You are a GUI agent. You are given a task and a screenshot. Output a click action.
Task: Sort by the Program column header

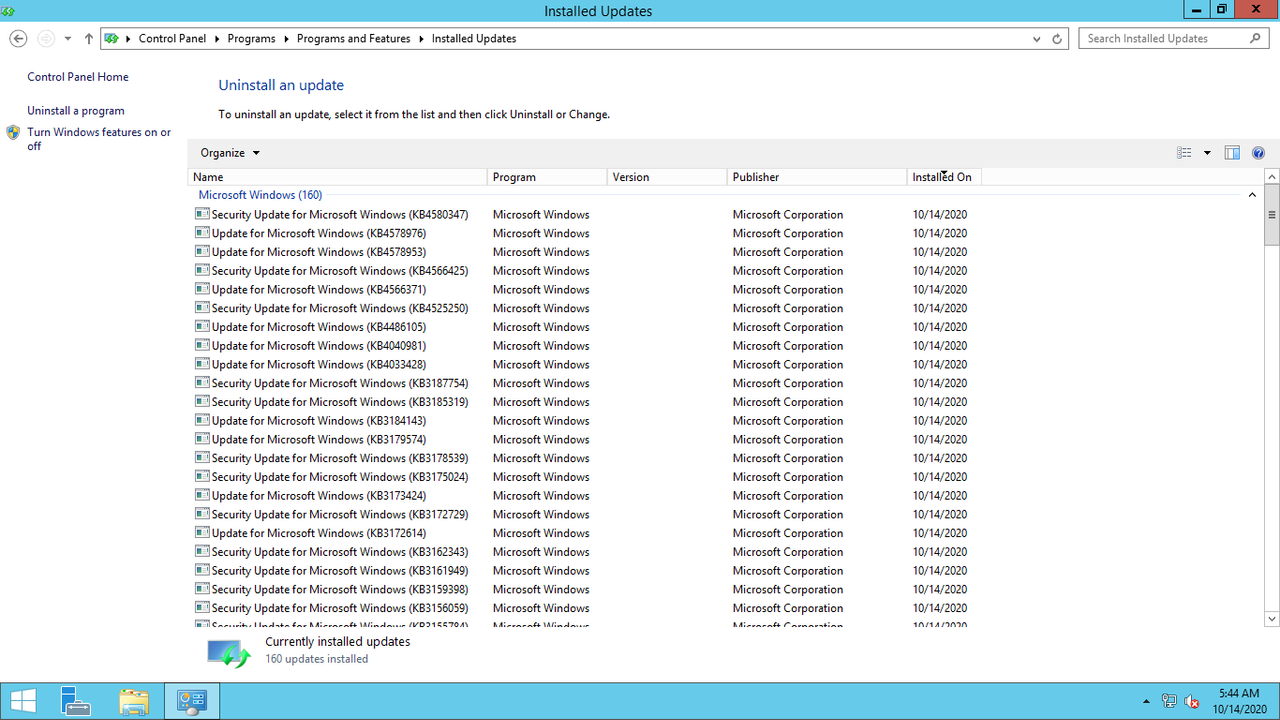click(547, 177)
